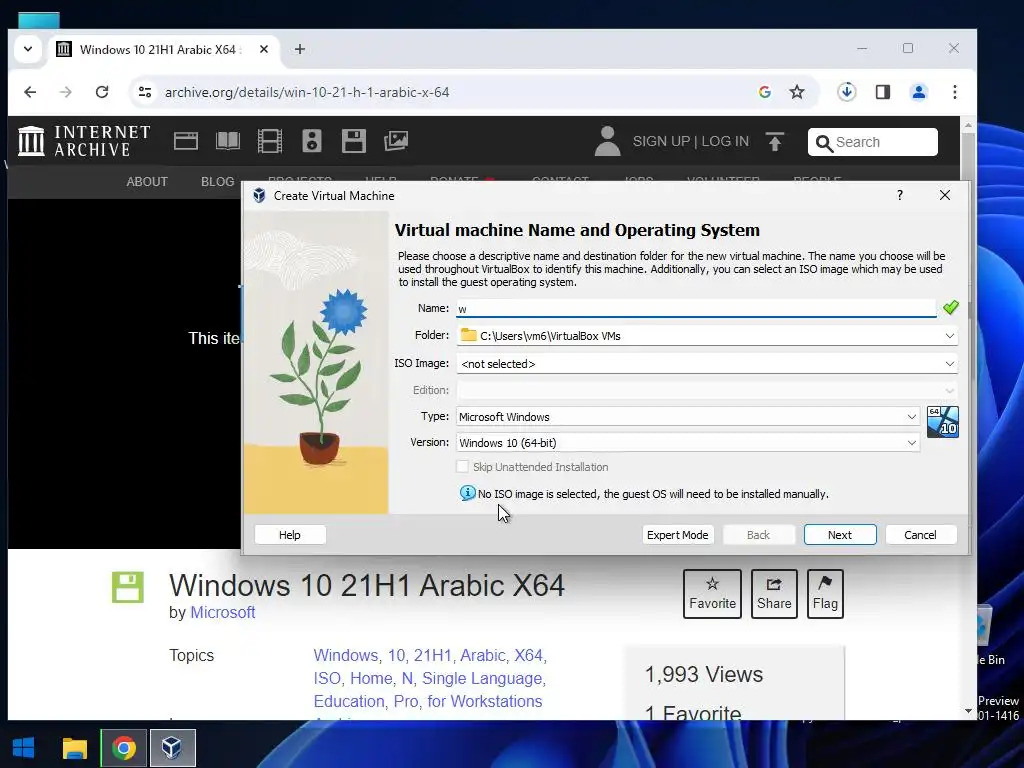Viewport: 1024px width, 768px height.
Task: Open Chrome tab search chevron
Action: pos(28,49)
